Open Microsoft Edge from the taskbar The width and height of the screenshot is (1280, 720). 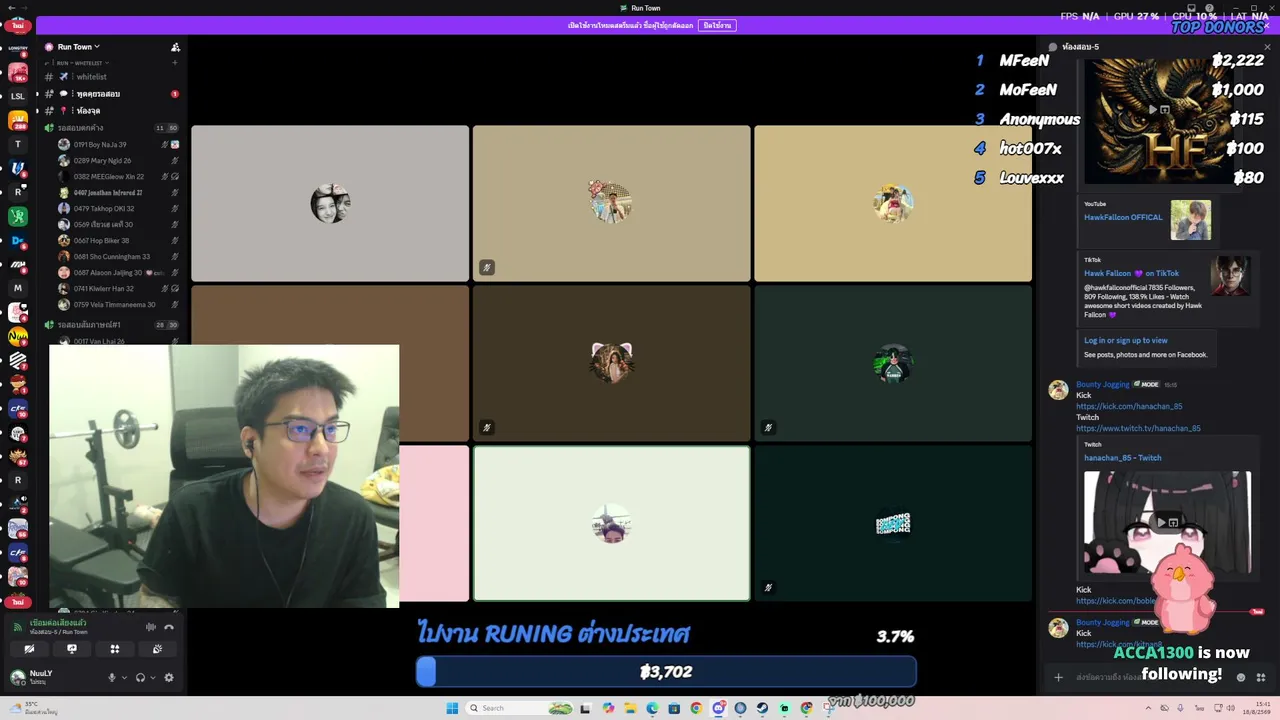pyautogui.click(x=652, y=708)
